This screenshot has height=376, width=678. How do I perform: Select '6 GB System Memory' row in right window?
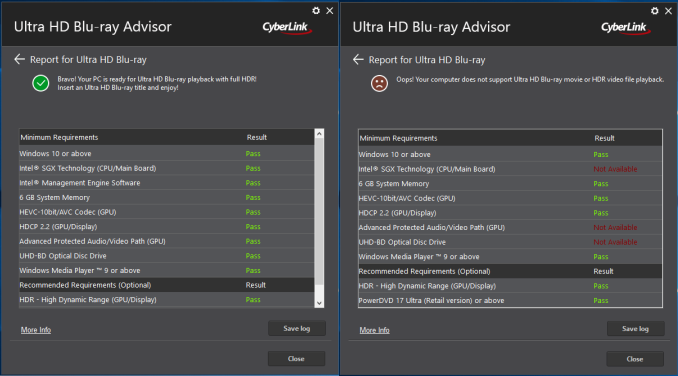pyautogui.click(x=510, y=184)
